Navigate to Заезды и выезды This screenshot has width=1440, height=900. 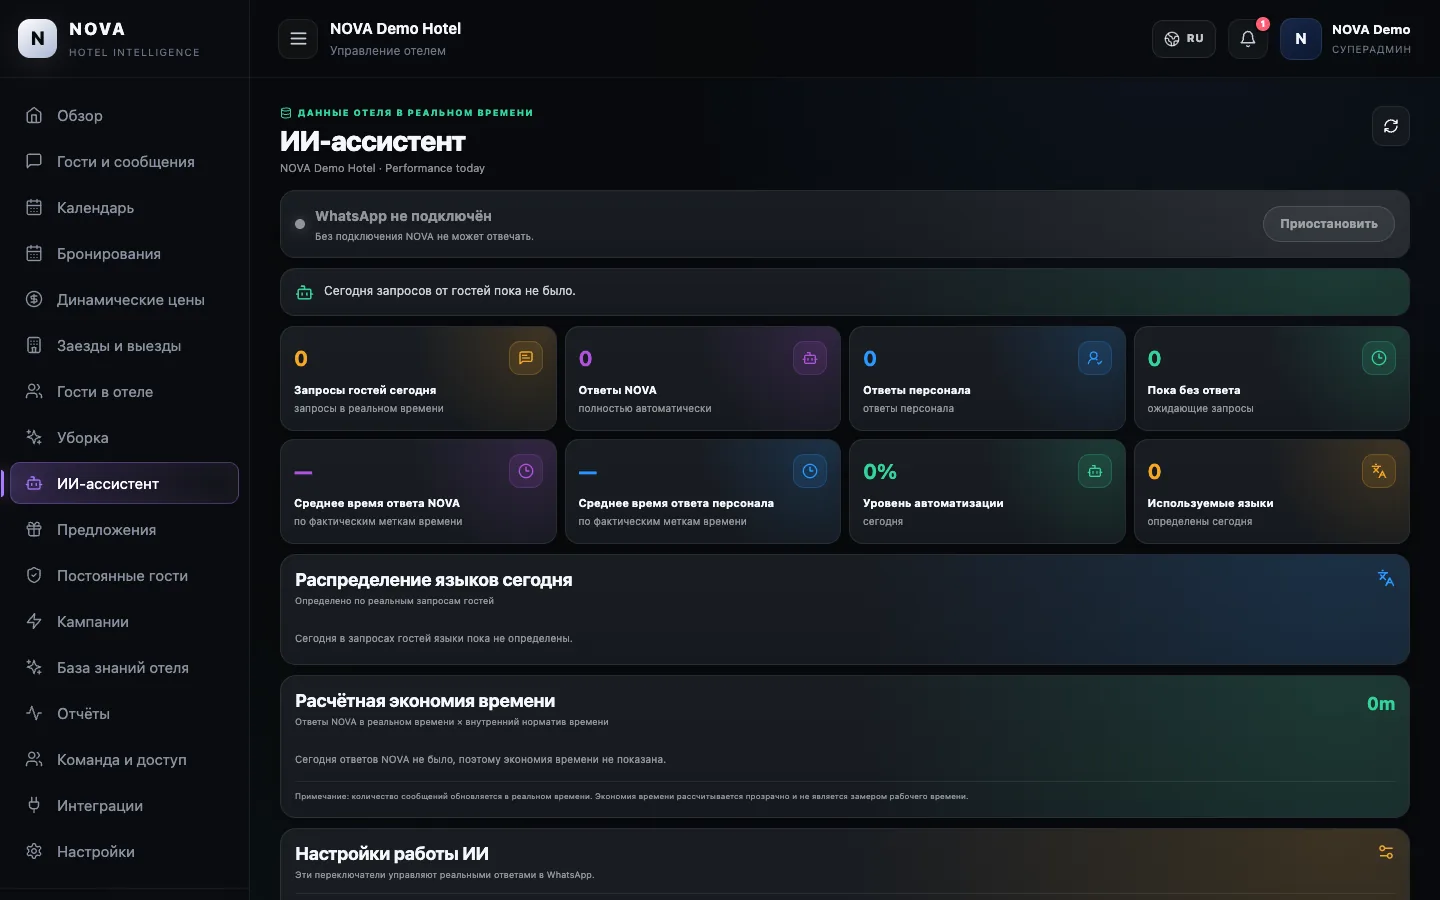point(124,346)
